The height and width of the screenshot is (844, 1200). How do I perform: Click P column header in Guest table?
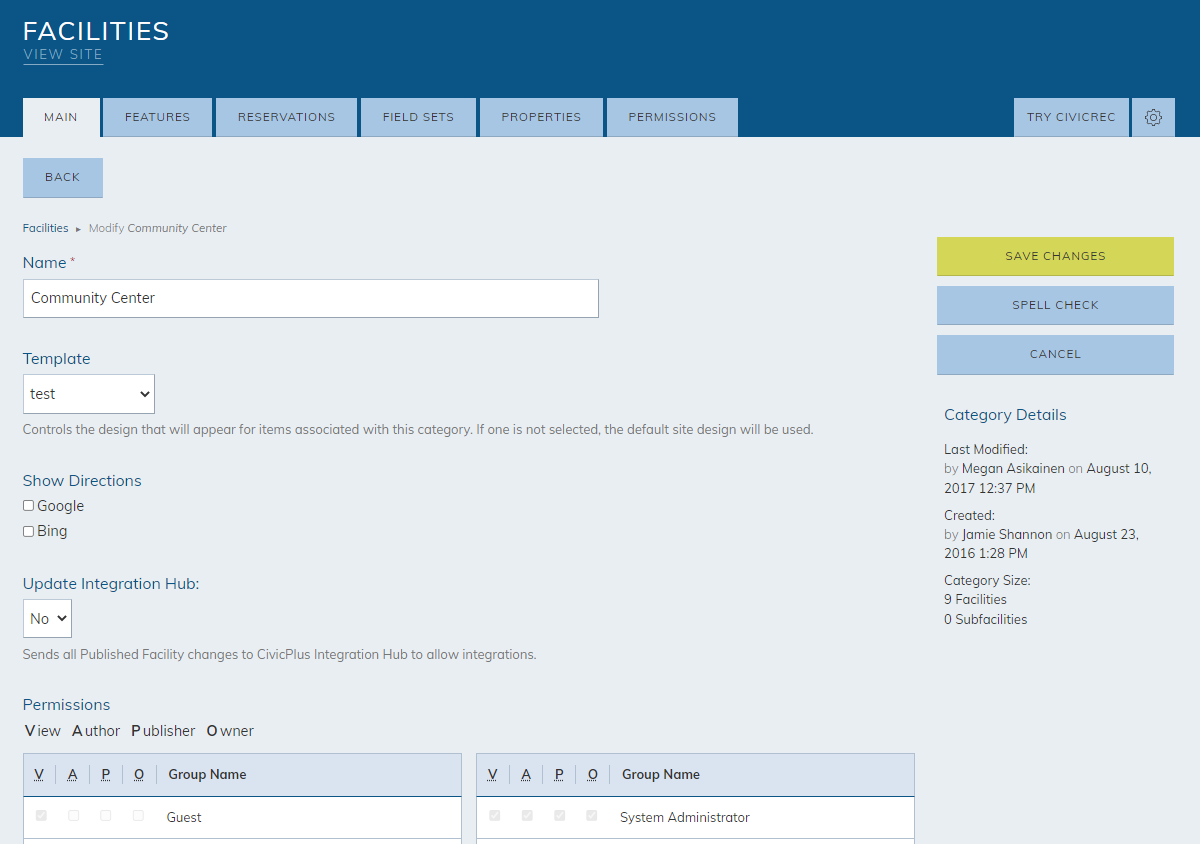[105, 774]
